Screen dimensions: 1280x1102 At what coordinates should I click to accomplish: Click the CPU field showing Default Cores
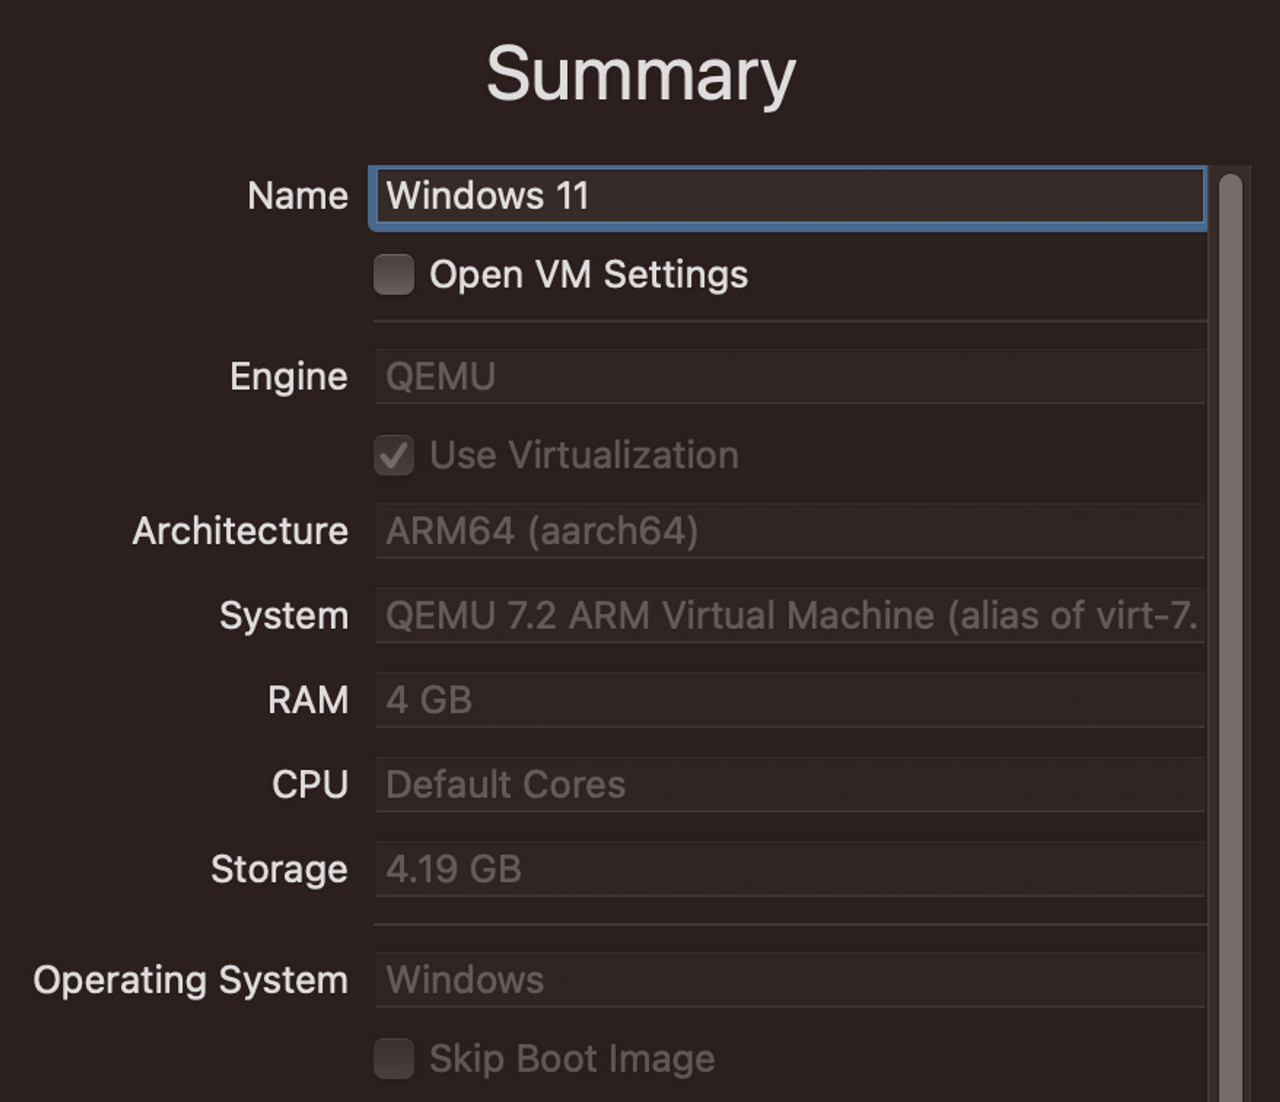point(790,785)
